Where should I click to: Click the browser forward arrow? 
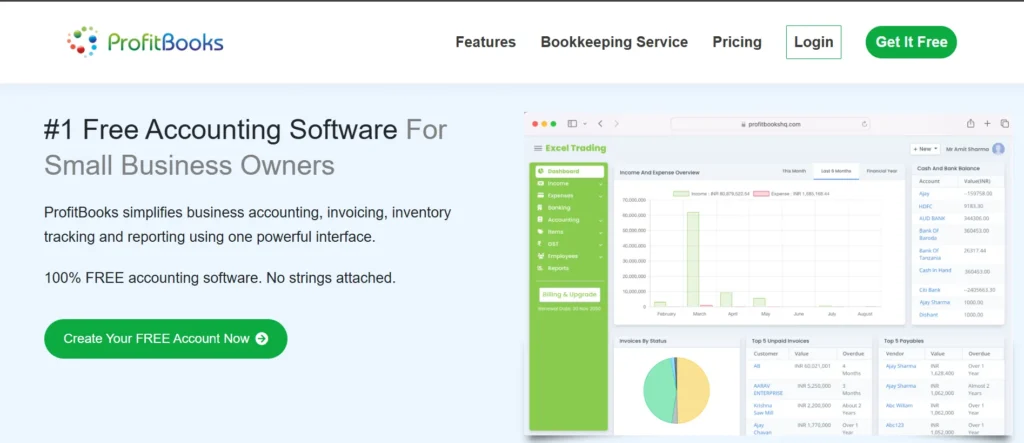tap(616, 123)
